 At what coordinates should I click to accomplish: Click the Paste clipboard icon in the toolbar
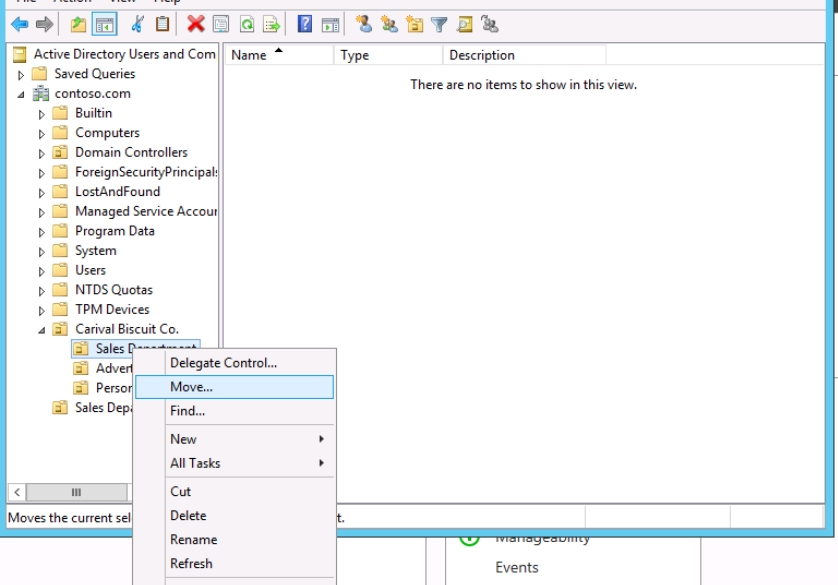coord(162,24)
